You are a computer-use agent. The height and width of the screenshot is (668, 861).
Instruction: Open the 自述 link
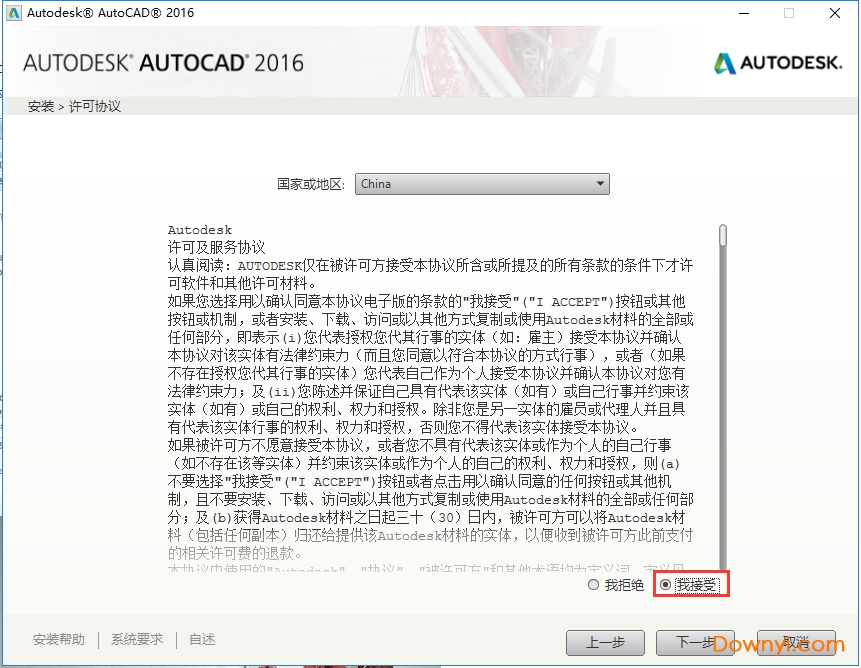tap(201, 638)
